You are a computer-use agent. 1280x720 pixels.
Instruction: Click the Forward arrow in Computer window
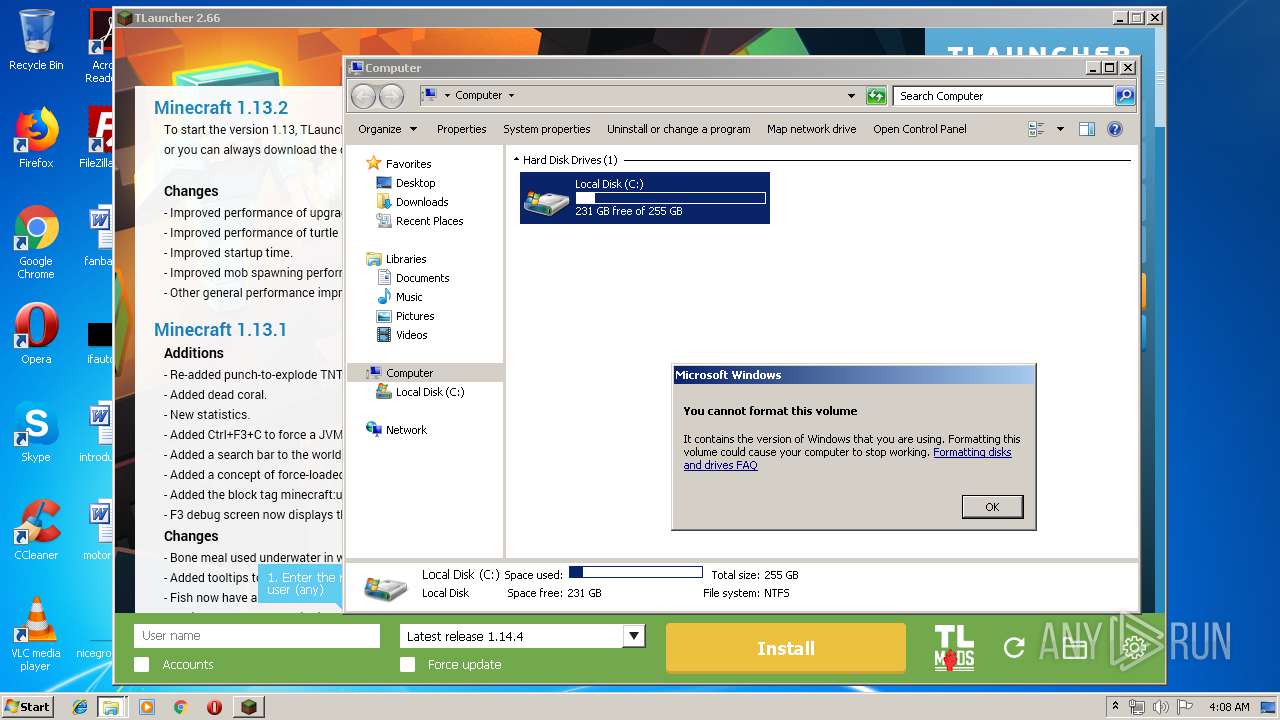391,96
